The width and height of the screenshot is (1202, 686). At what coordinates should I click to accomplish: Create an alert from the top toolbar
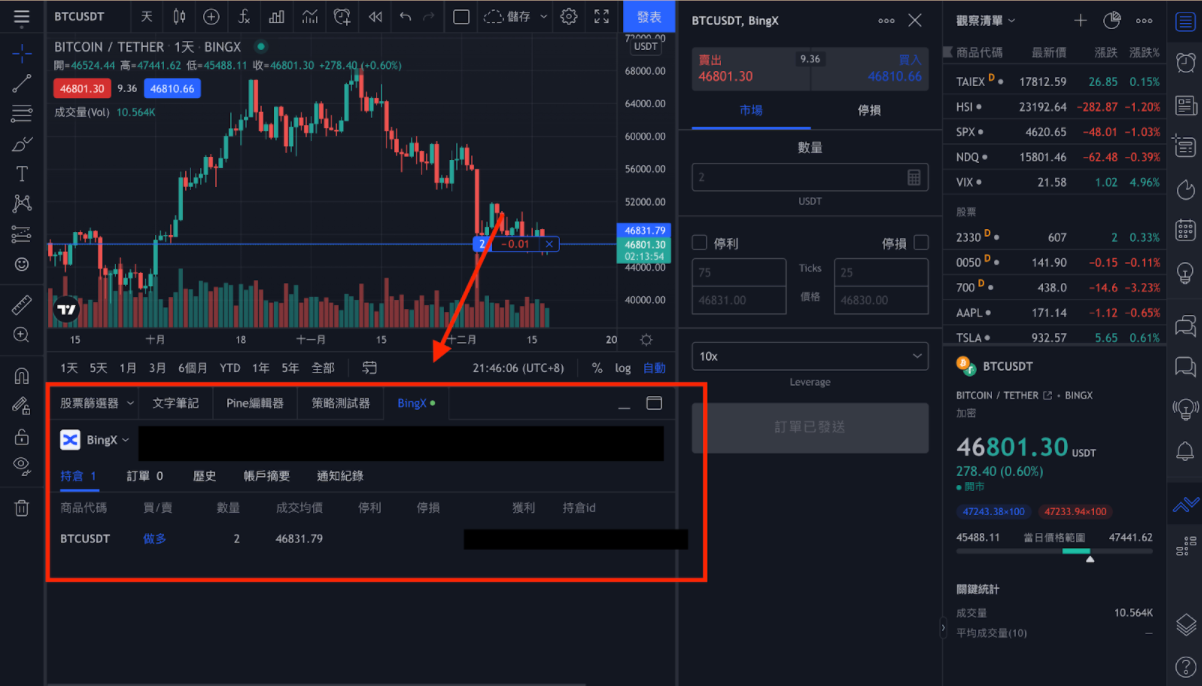(x=342, y=17)
